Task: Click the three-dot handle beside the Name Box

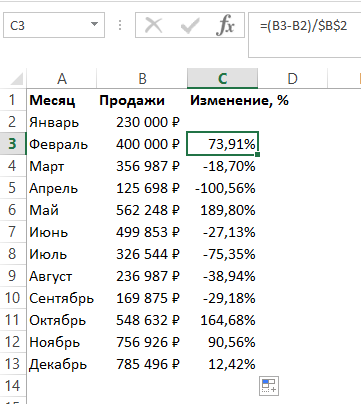Action: (x=120, y=25)
